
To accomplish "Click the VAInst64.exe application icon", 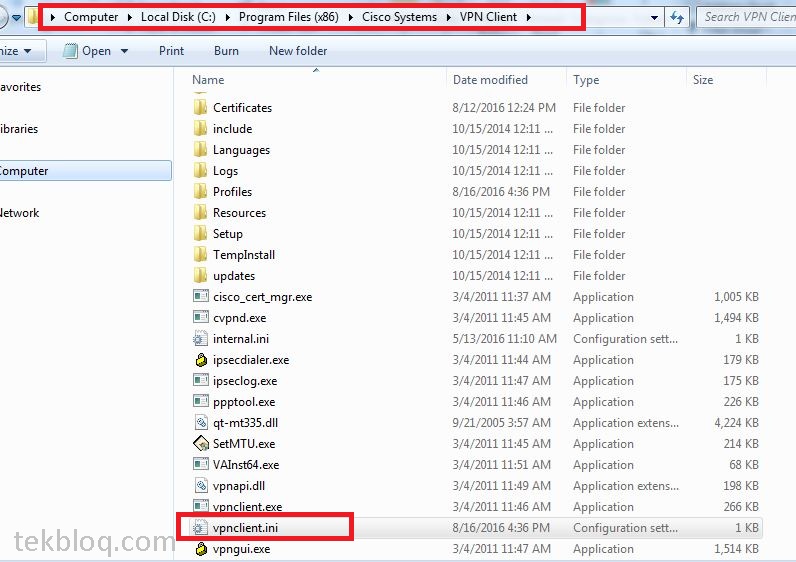I will tap(201, 464).
